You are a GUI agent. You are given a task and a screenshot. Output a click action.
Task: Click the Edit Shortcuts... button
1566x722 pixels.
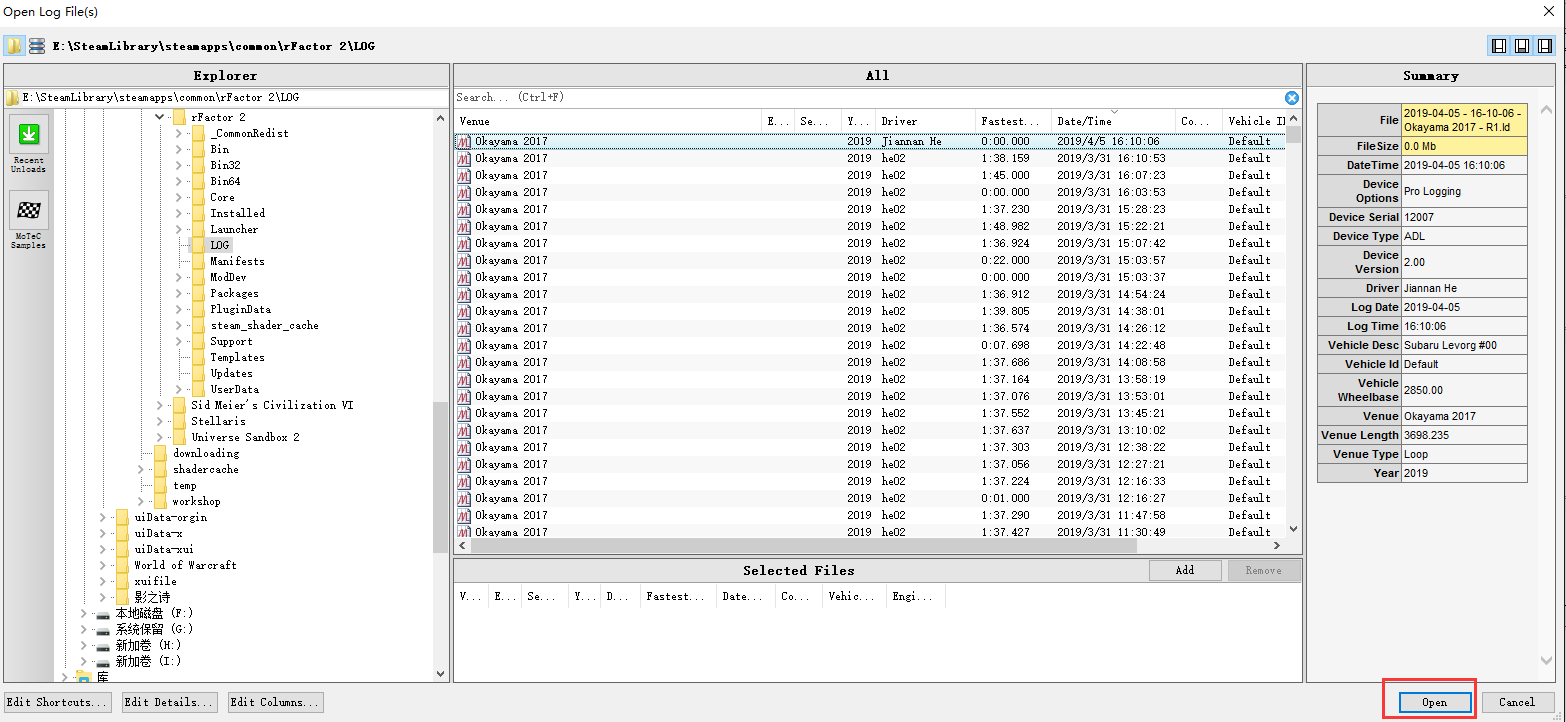click(x=58, y=702)
